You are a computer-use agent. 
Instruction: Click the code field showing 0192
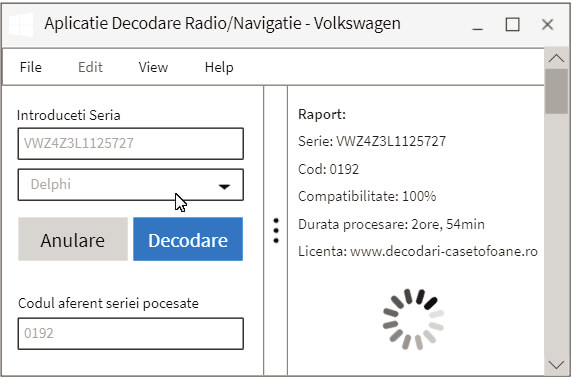(x=131, y=334)
